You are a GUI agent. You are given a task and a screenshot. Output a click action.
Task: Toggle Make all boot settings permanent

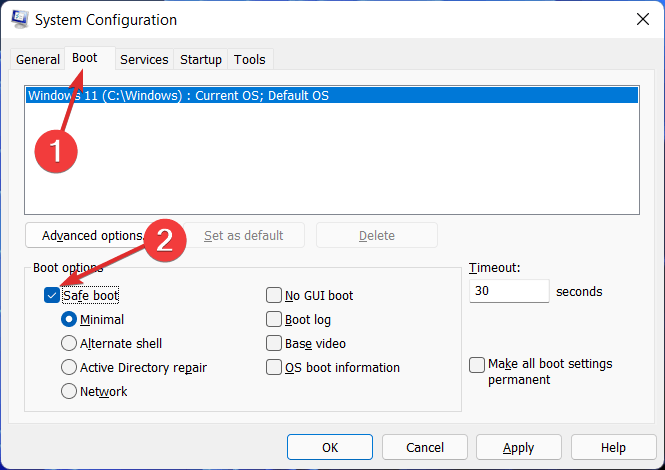[x=478, y=365]
